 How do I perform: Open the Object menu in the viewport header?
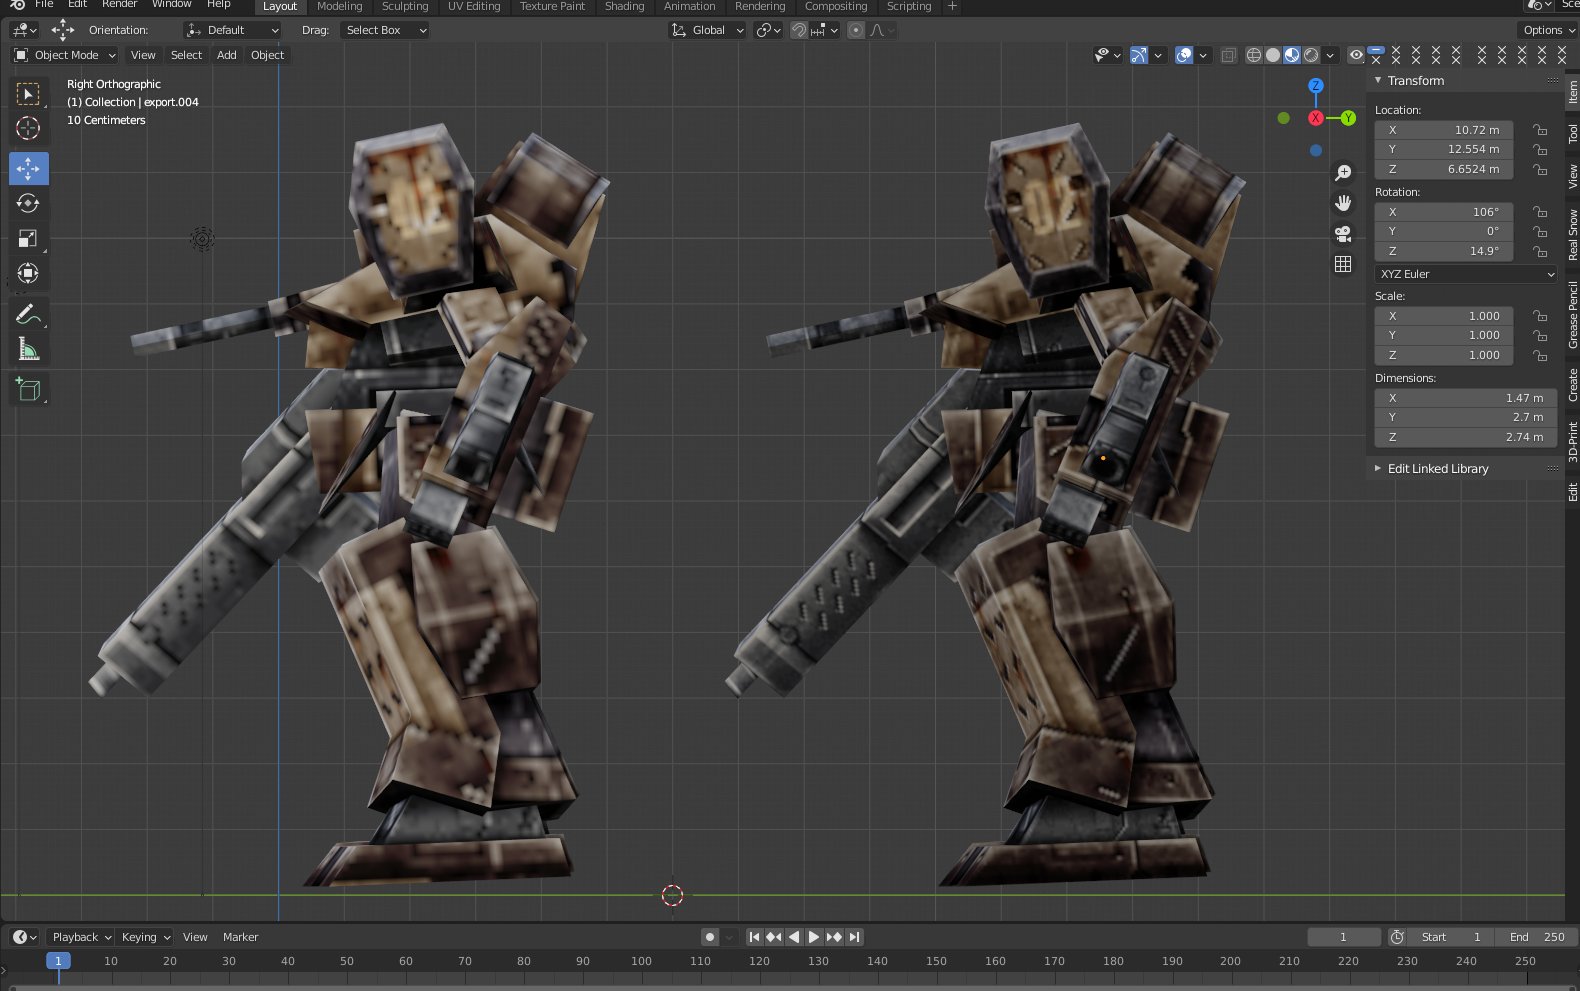tap(267, 55)
